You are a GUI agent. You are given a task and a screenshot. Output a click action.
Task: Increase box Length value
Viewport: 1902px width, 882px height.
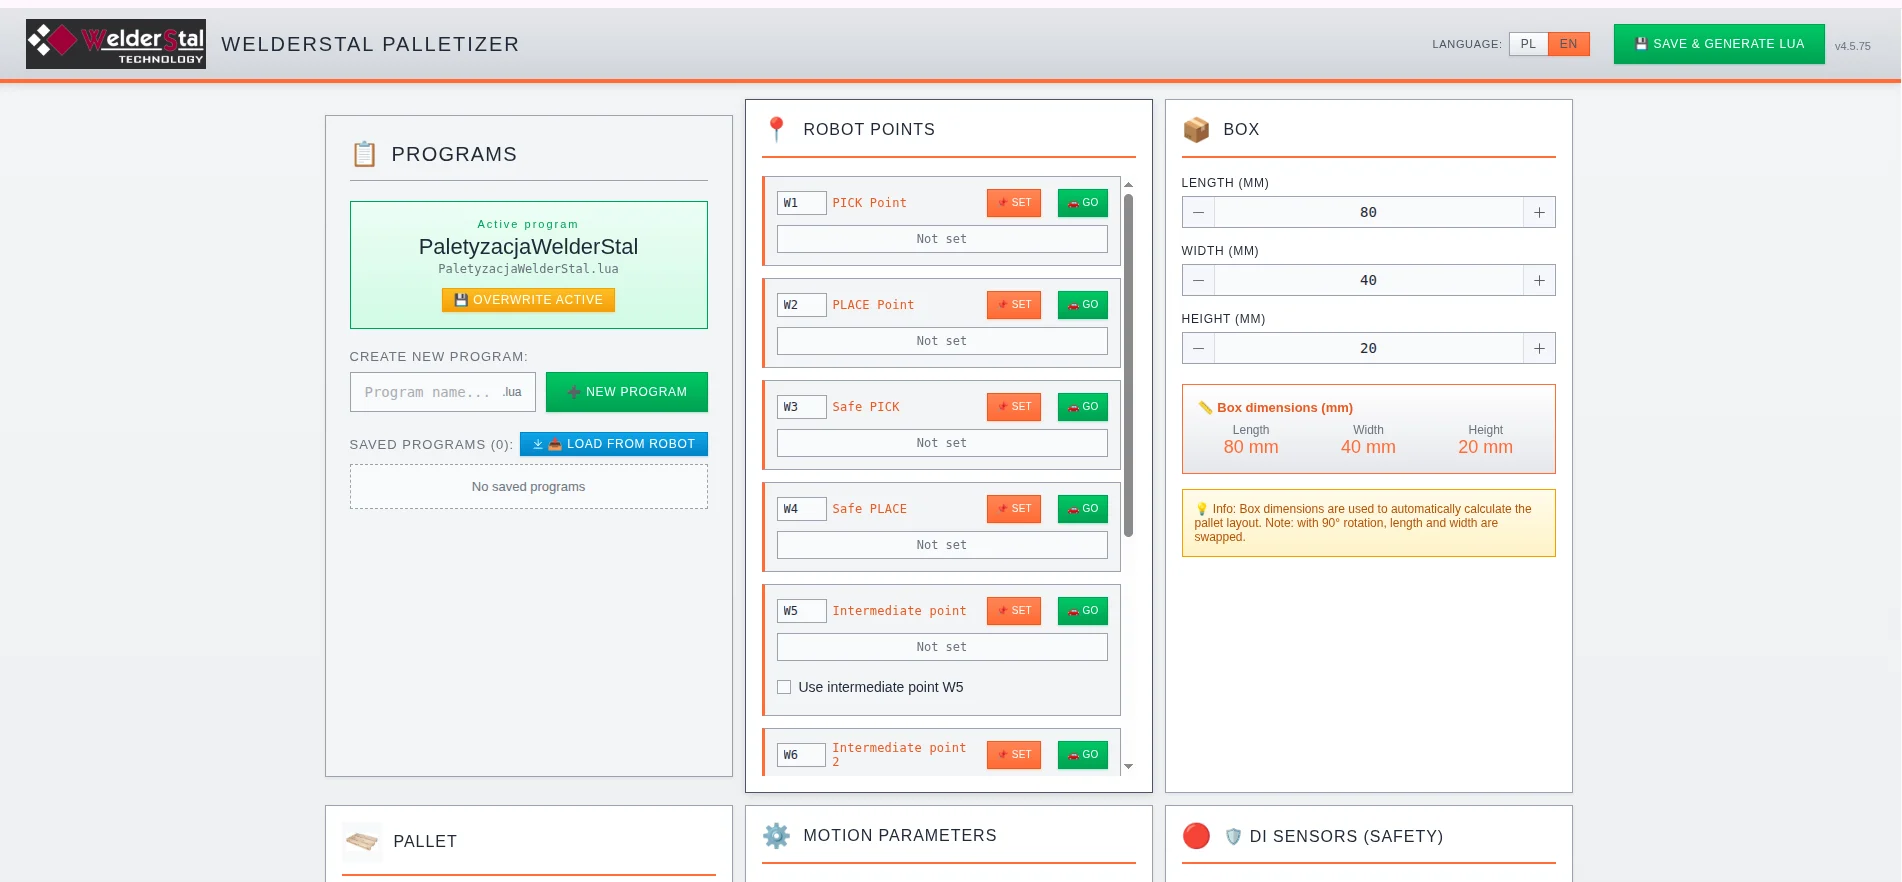tap(1539, 212)
